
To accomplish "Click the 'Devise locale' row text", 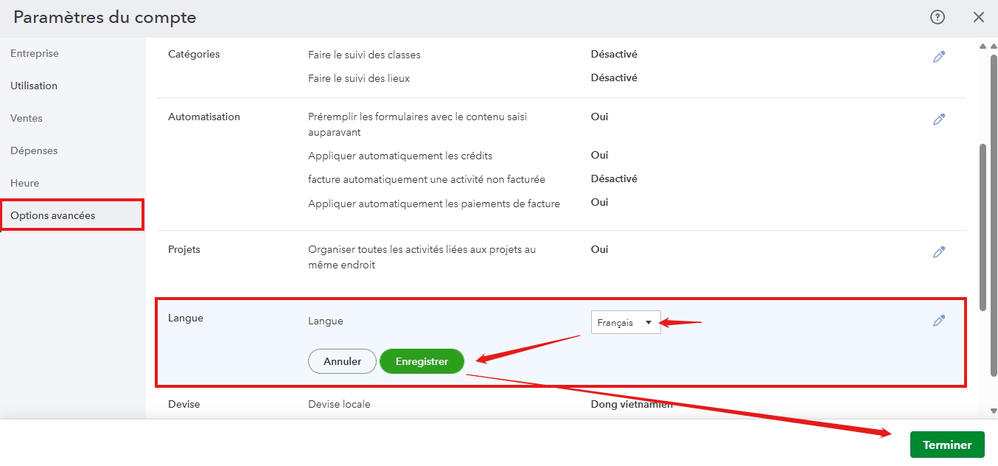I will pos(339,404).
